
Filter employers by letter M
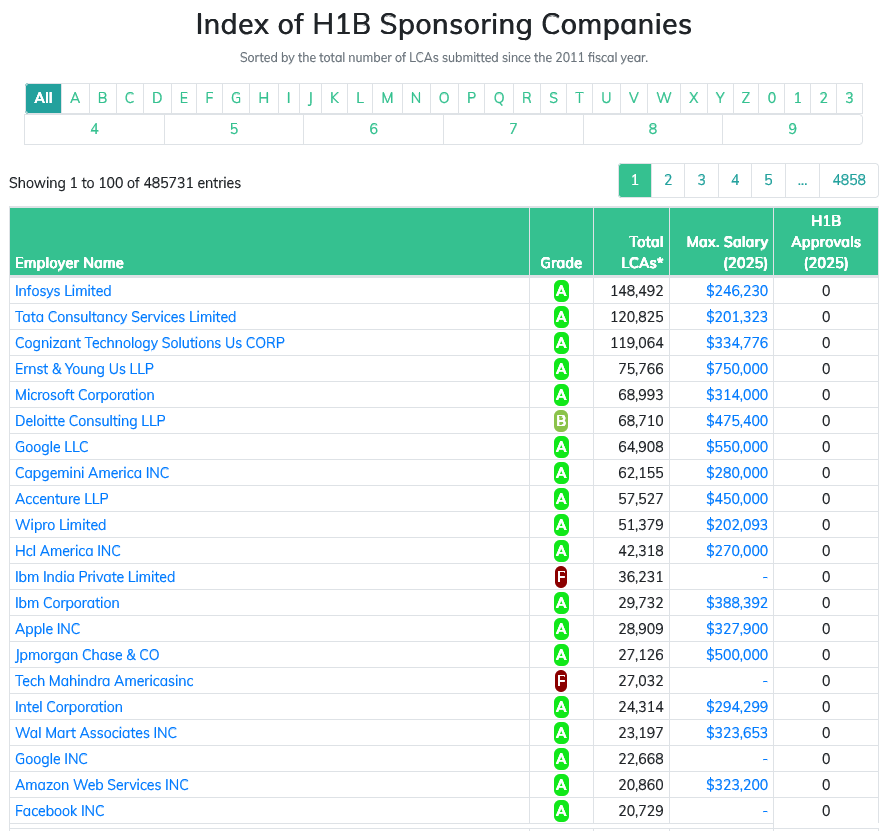tap(387, 98)
